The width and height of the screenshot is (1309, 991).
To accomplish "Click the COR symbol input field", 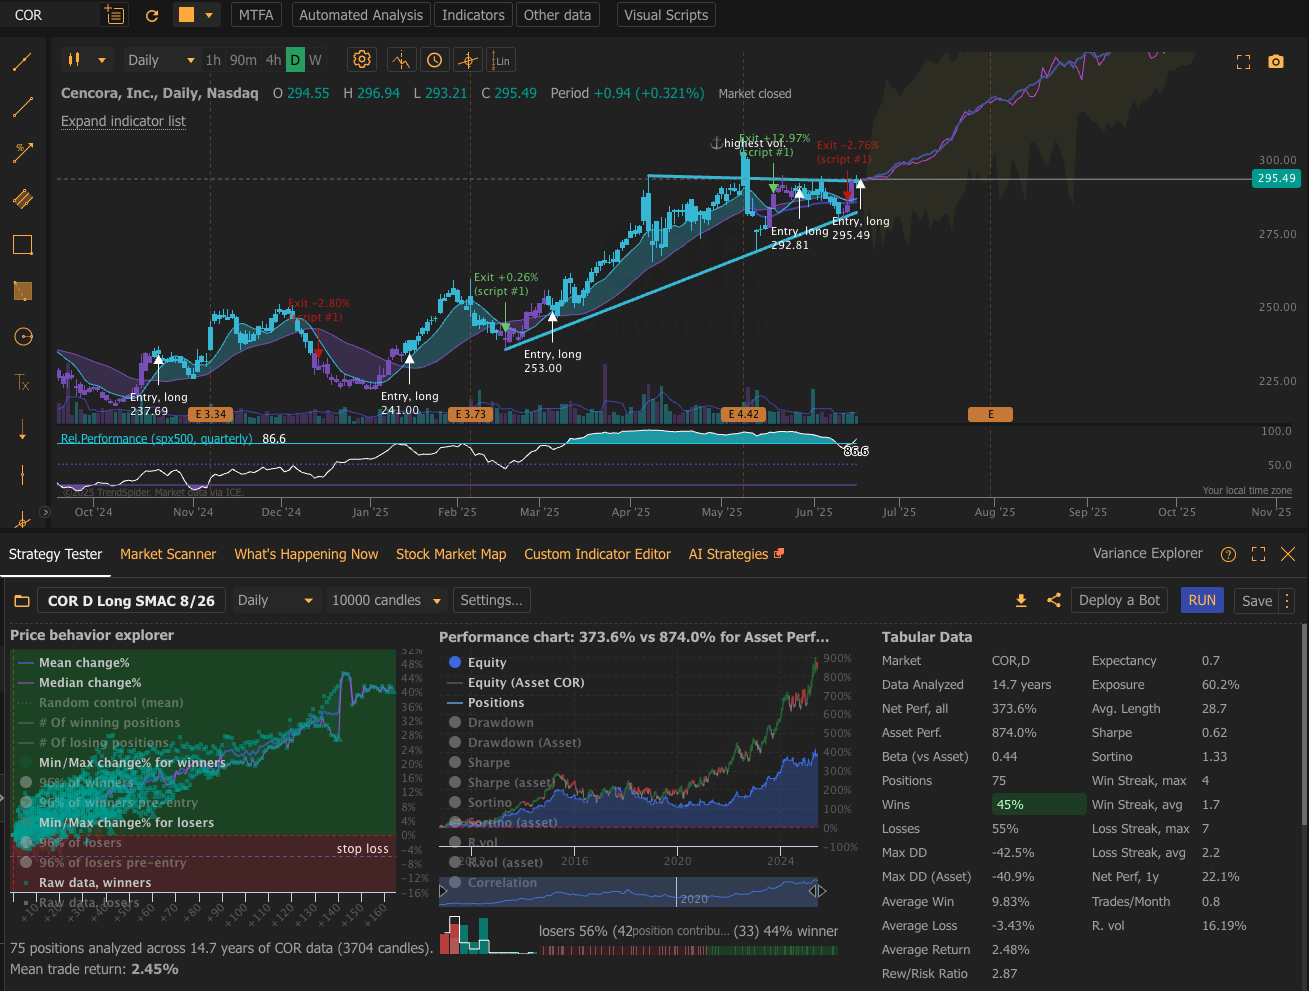I will (x=55, y=15).
